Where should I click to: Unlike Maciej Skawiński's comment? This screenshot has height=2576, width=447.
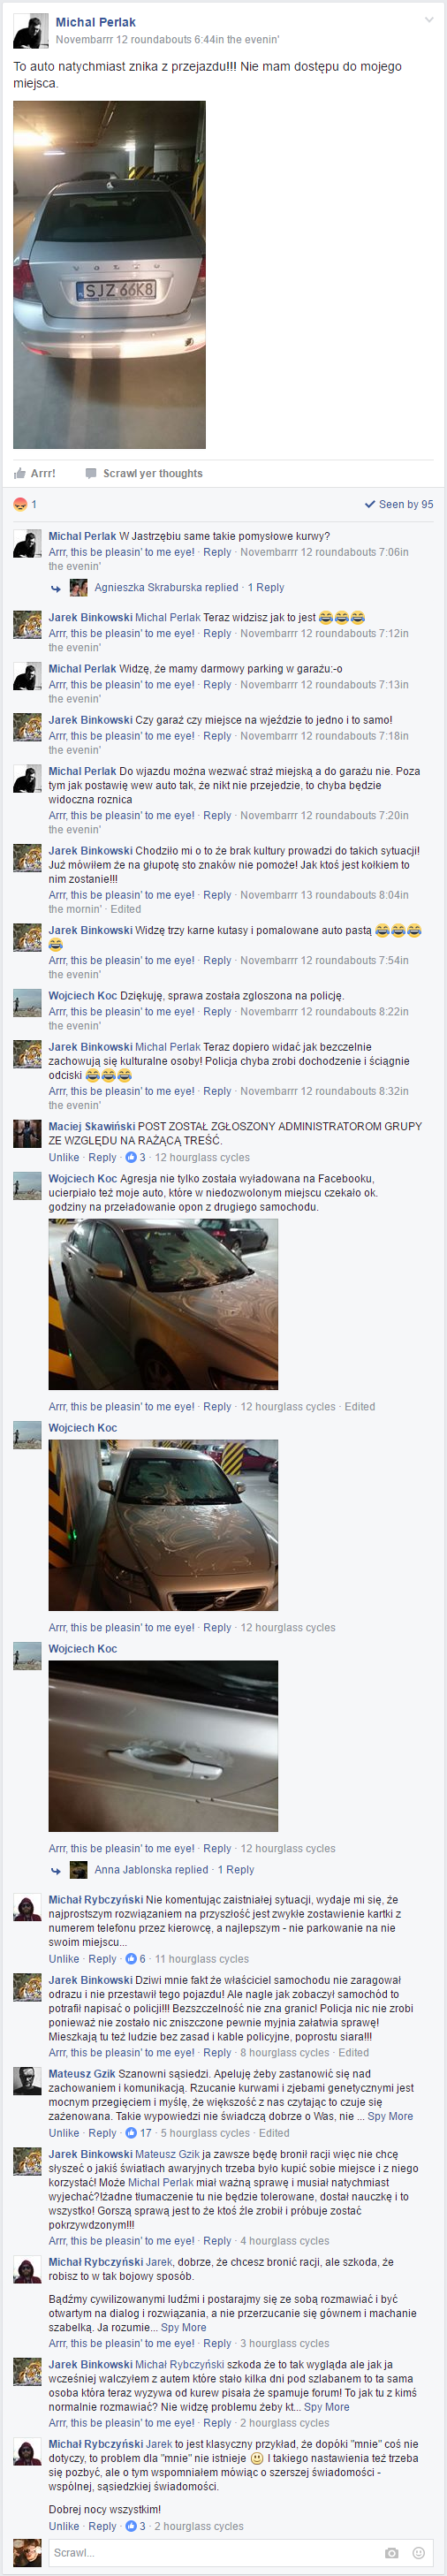pyautogui.click(x=64, y=1157)
